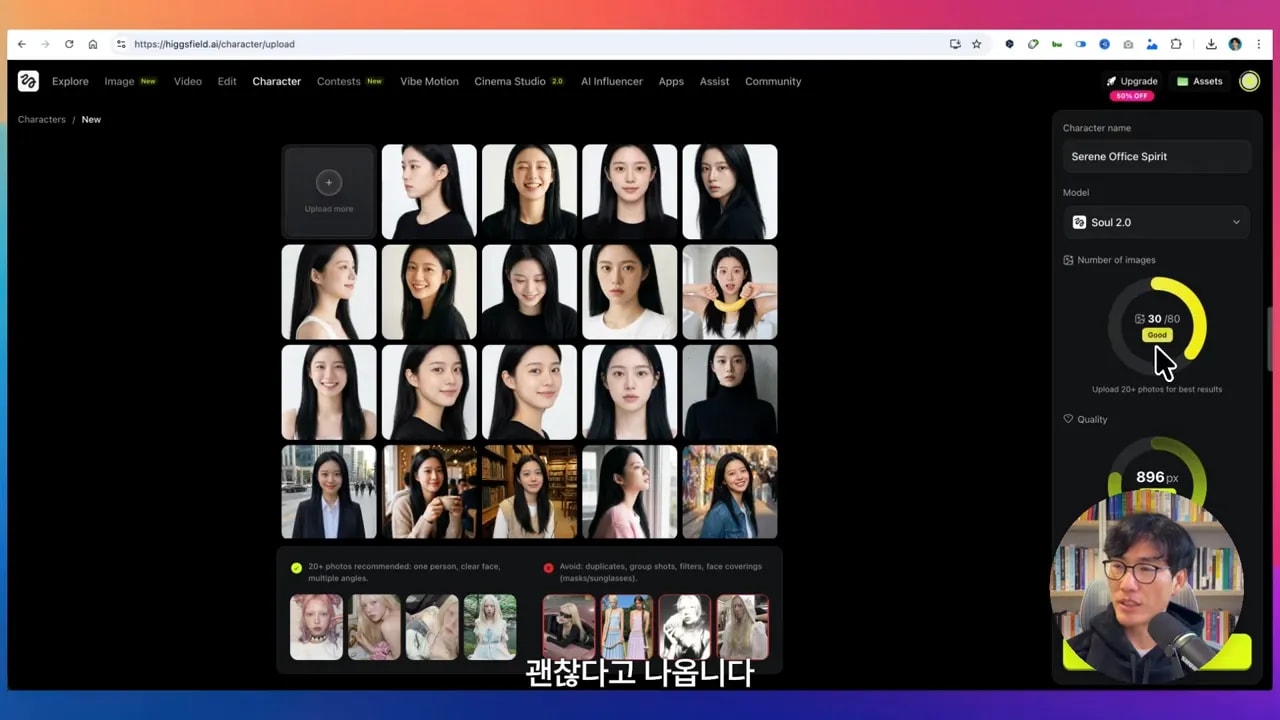This screenshot has height=720, width=1280.
Task: Switch to the Character tab
Action: [276, 81]
